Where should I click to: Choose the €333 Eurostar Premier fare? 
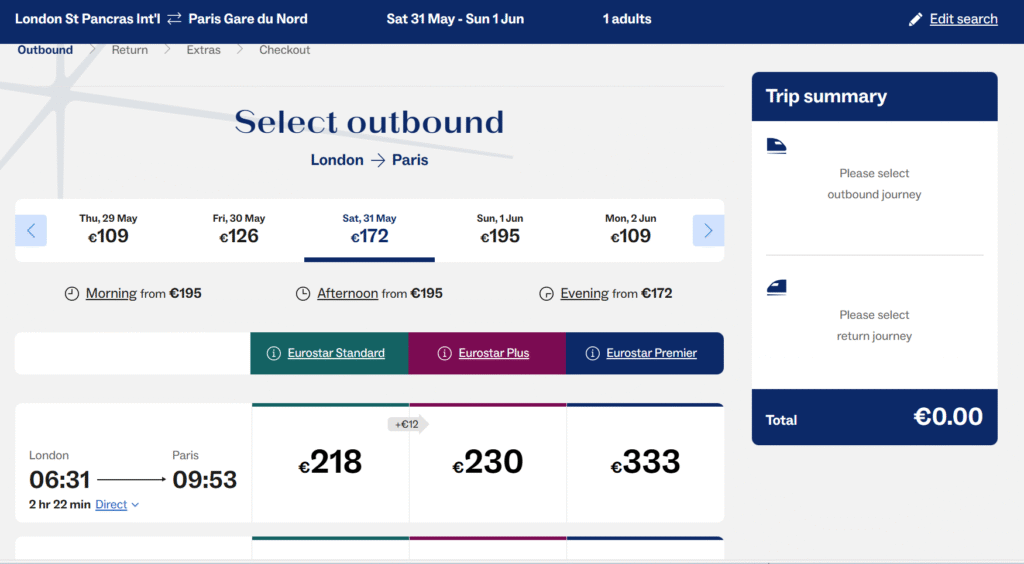point(645,463)
